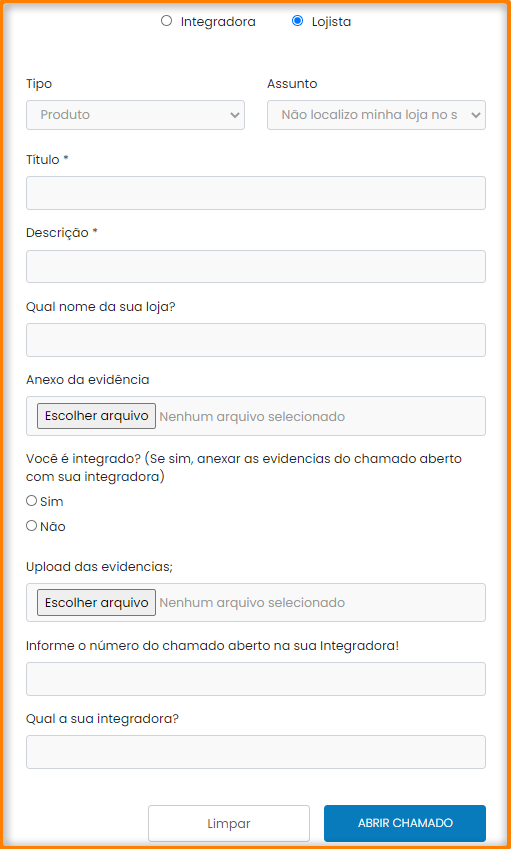The width and height of the screenshot is (511, 849).
Task: Click the 'Qual a sua integradora' input
Action: pyautogui.click(x=256, y=752)
